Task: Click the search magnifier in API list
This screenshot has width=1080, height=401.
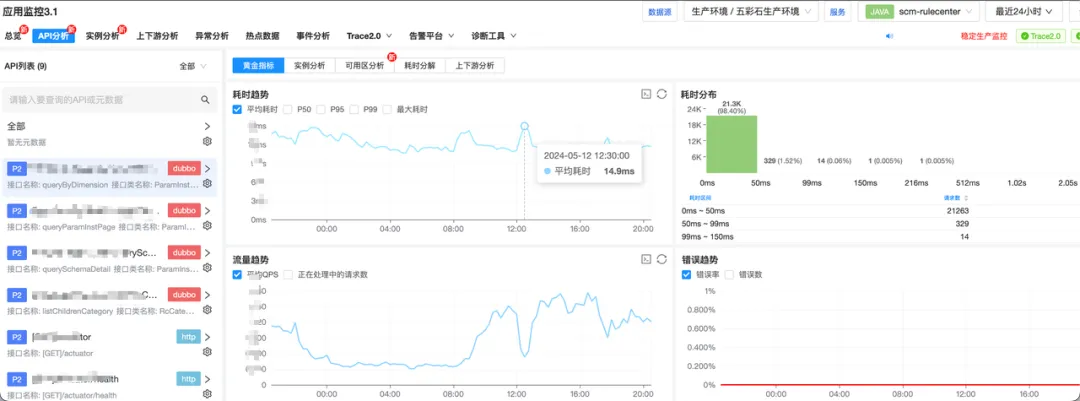Action: (x=205, y=100)
